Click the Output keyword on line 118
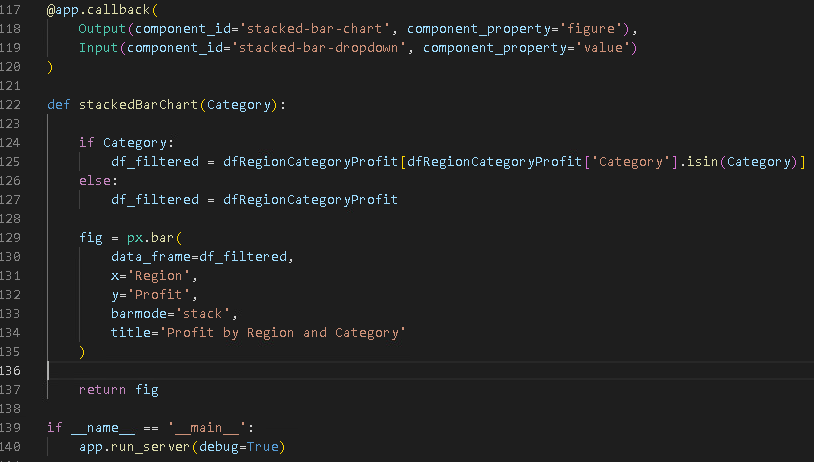Image resolution: width=814 pixels, height=462 pixels. (x=102, y=29)
